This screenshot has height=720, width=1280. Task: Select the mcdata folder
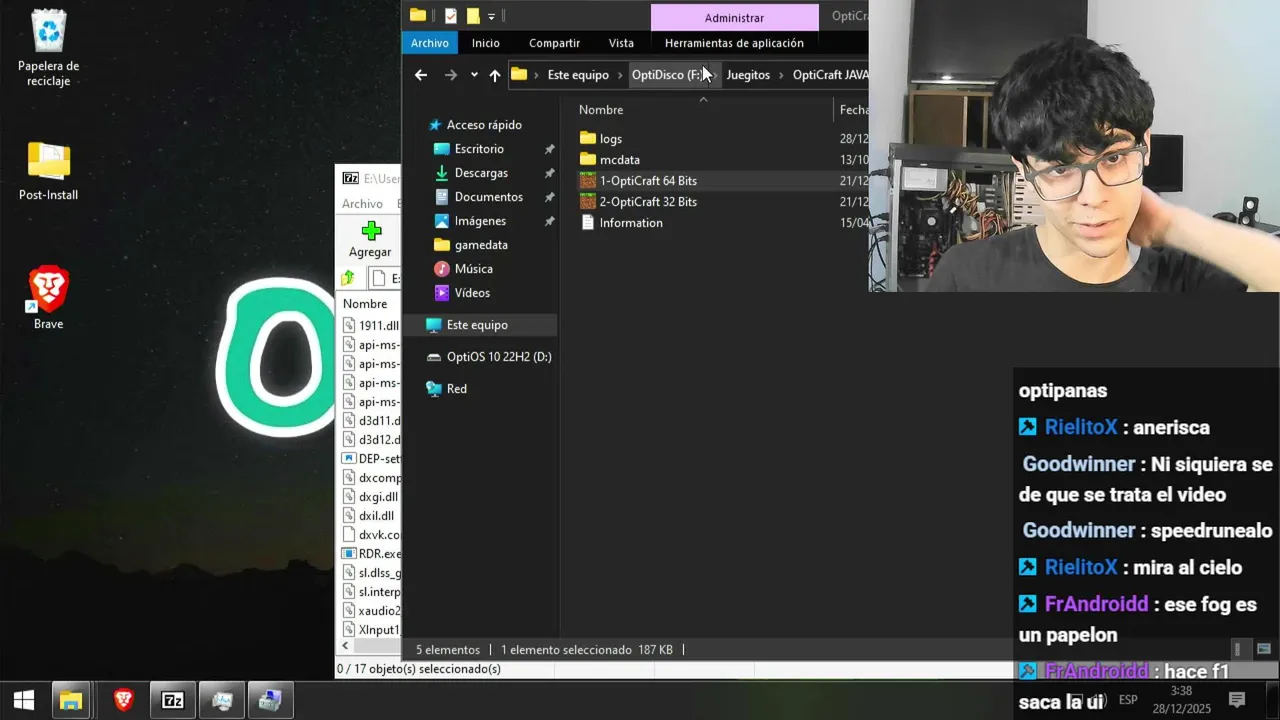pos(619,160)
